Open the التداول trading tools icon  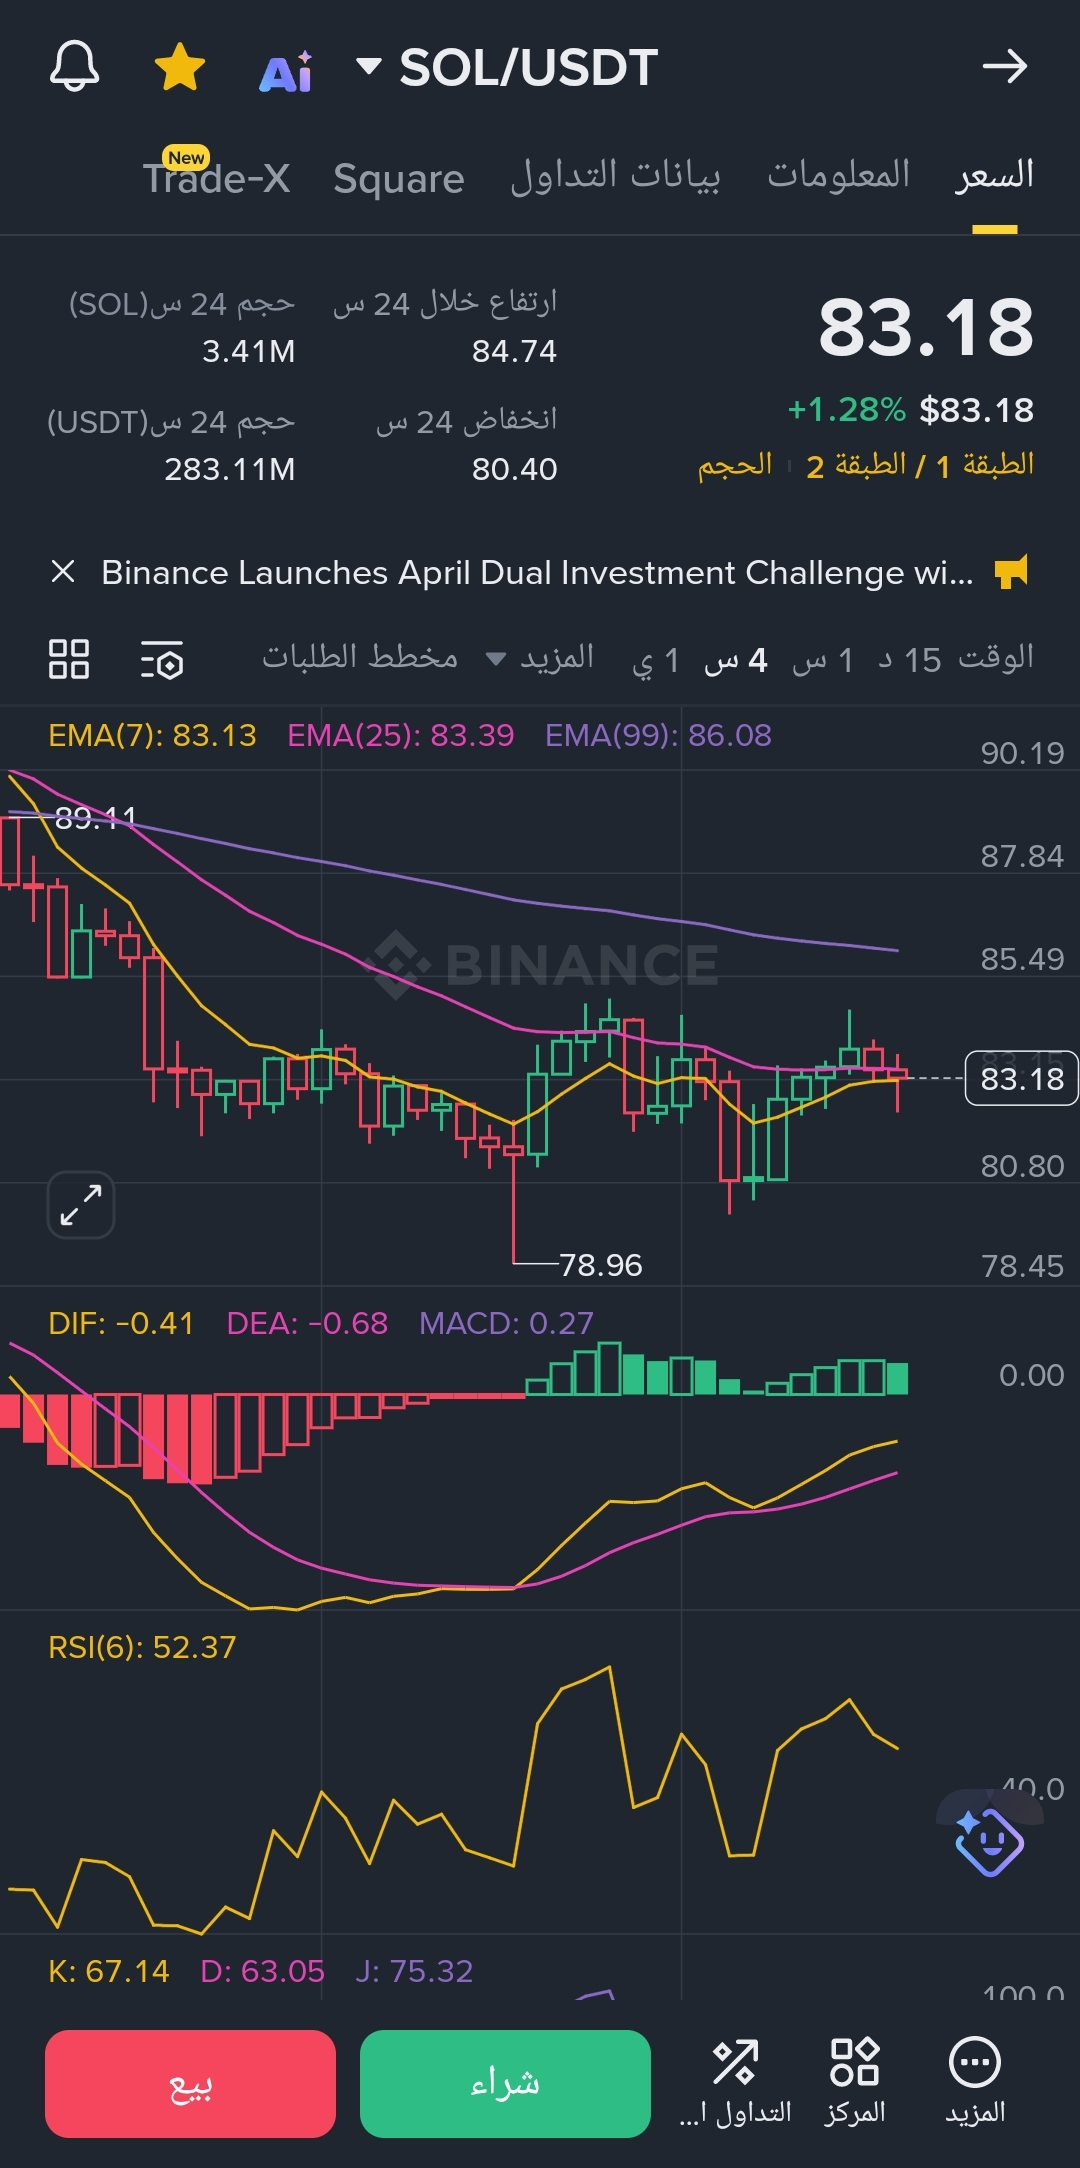pos(735,2083)
